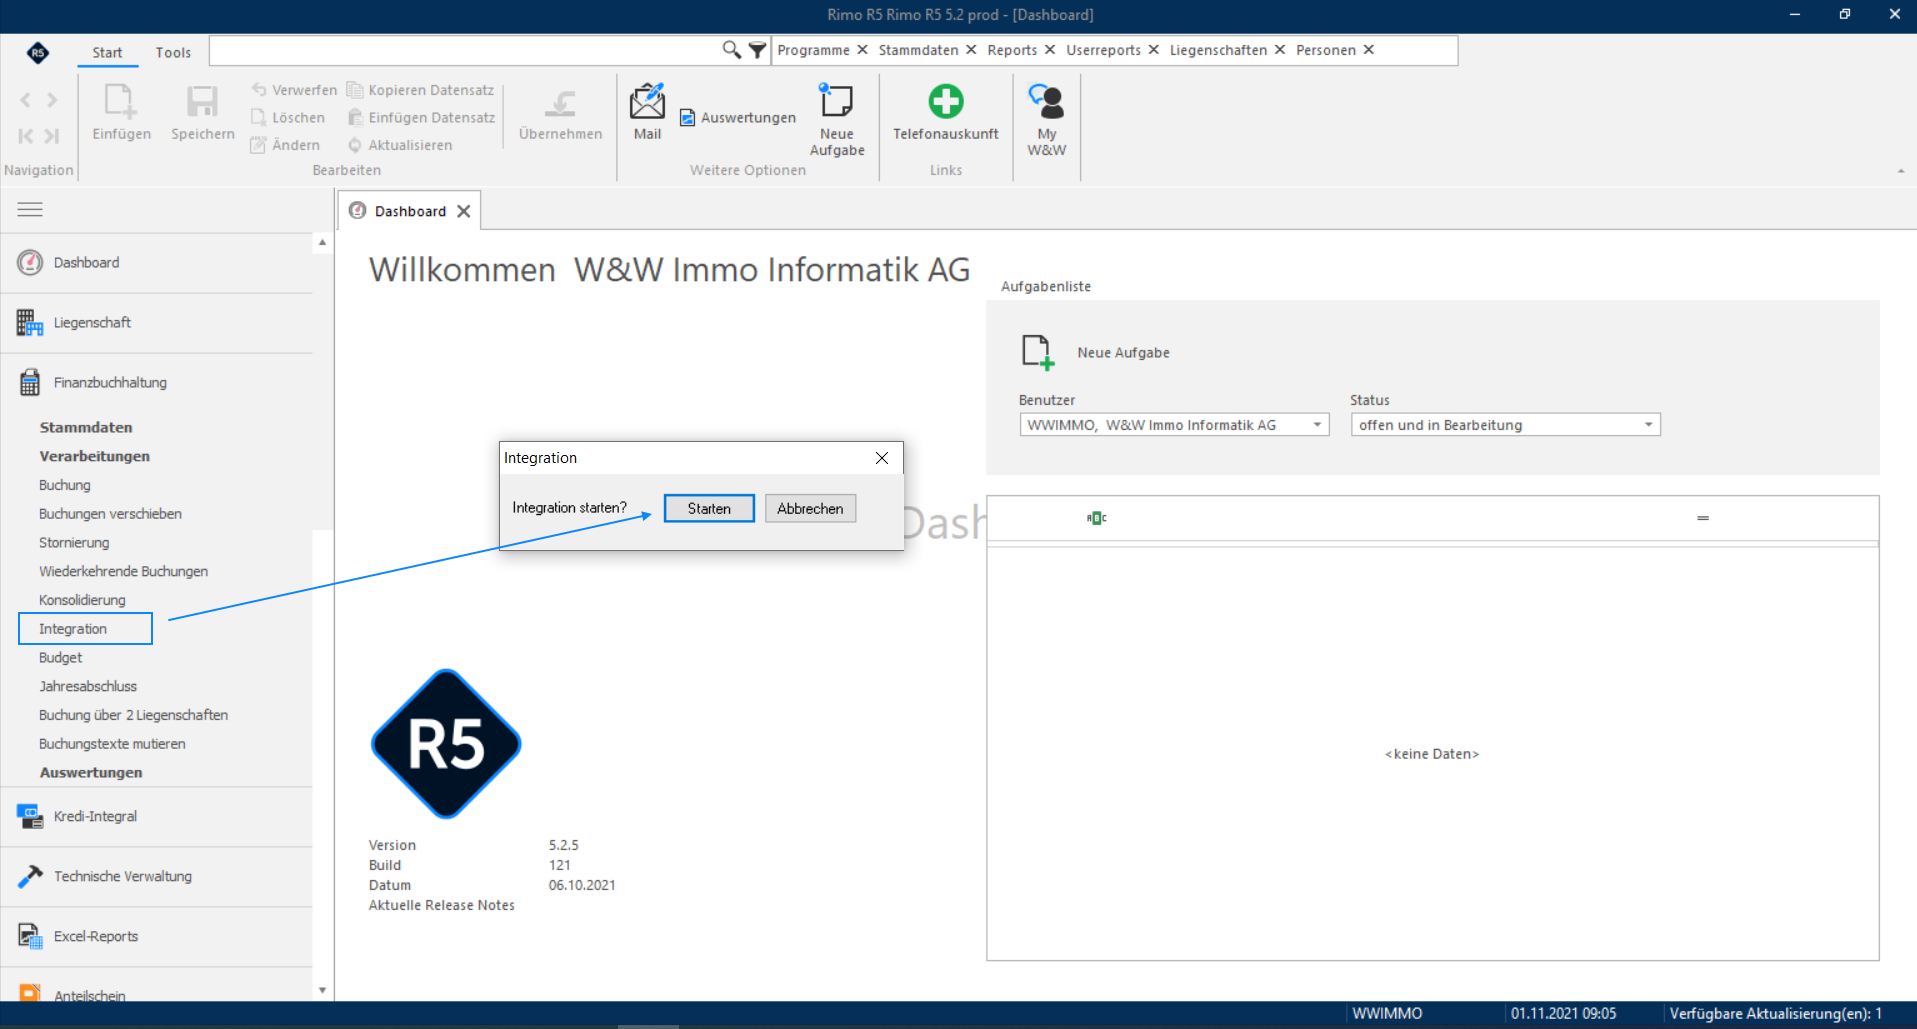The height and width of the screenshot is (1029, 1917).
Task: Click the Neue Aufgabe document icon in Aufgabenliste
Action: pos(1038,352)
